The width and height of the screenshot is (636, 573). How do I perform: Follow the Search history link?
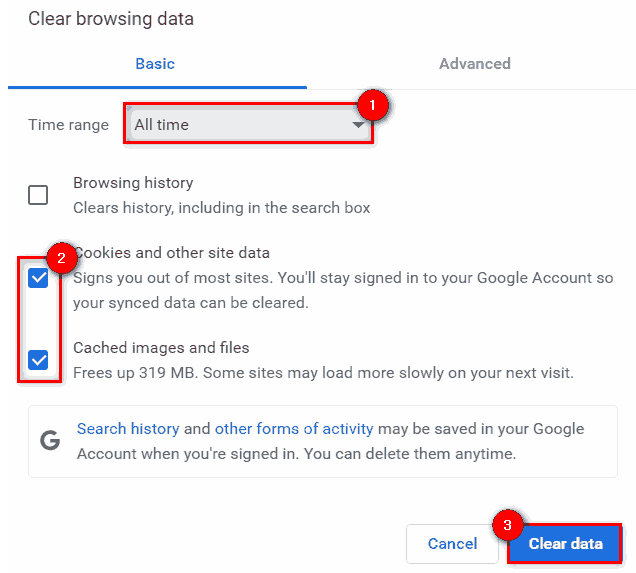tap(128, 428)
